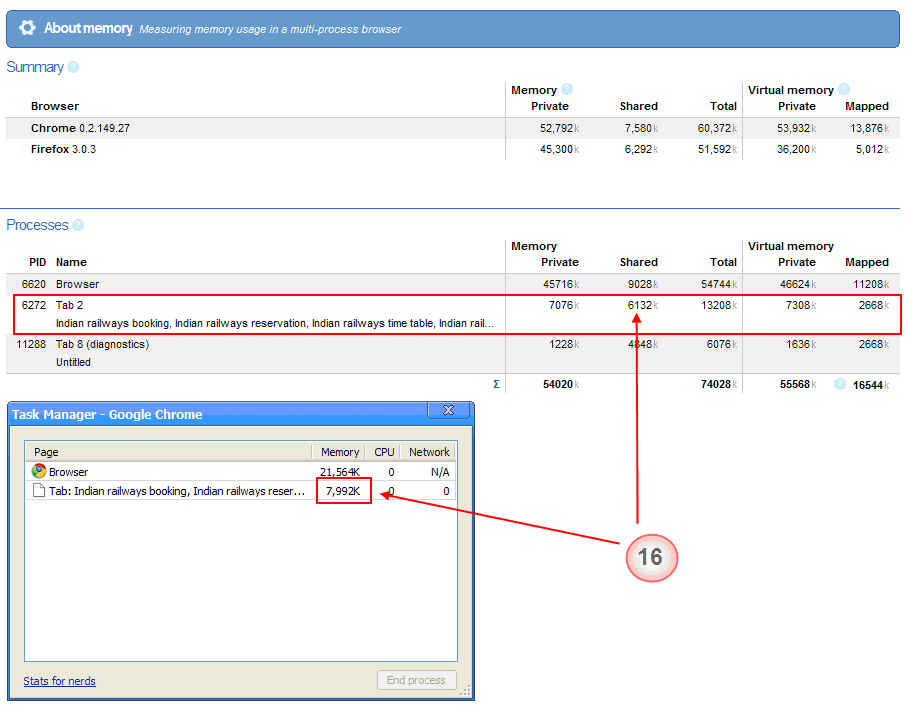
Task: Click the 7308k virtual private value
Action: click(801, 305)
